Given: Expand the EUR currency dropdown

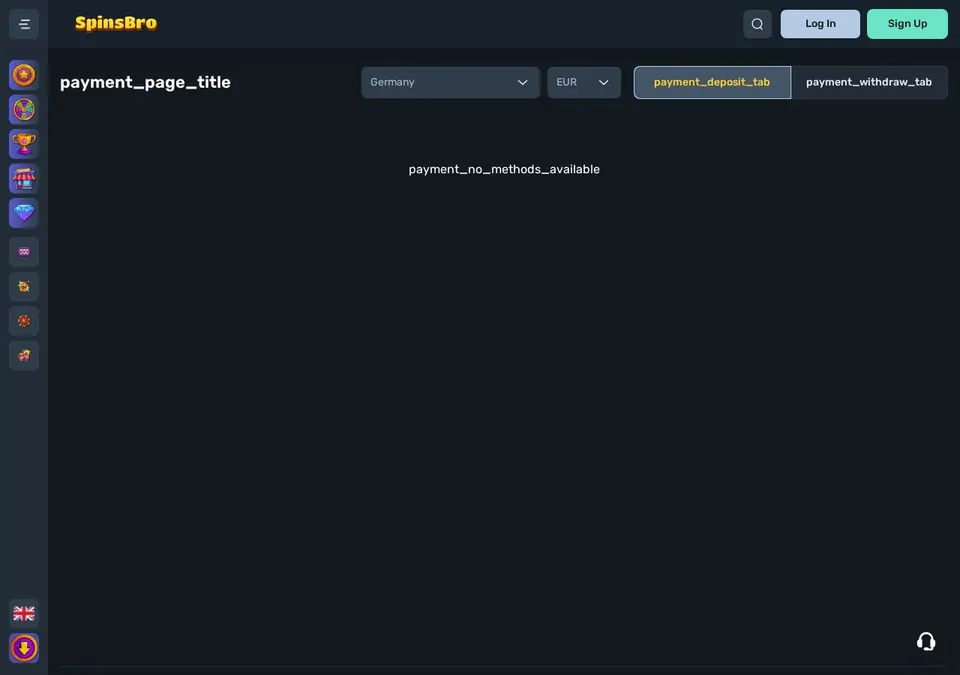Looking at the screenshot, I should [x=583, y=82].
